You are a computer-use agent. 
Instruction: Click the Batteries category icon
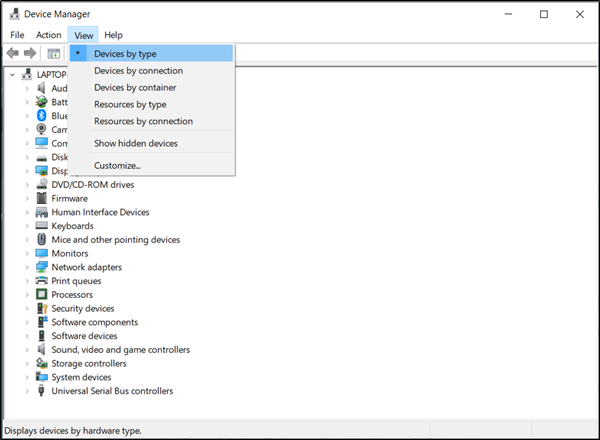tap(41, 102)
